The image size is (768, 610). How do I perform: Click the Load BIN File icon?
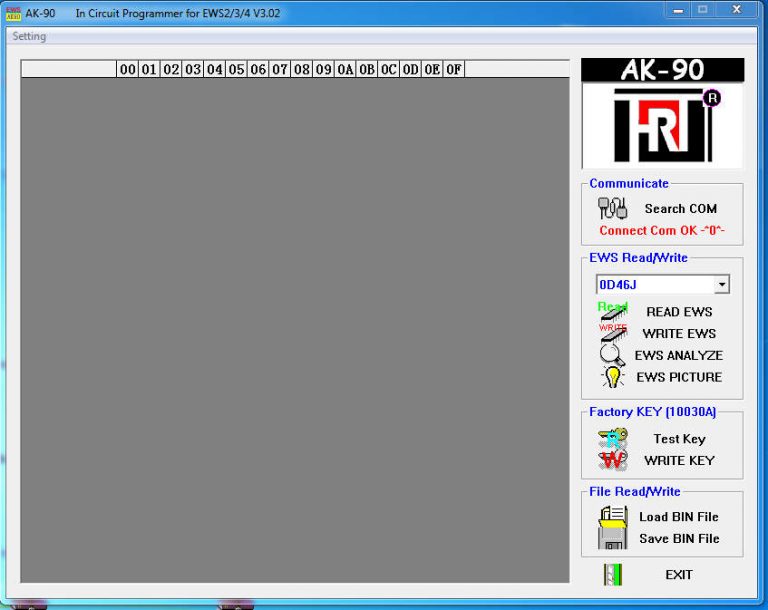(612, 516)
